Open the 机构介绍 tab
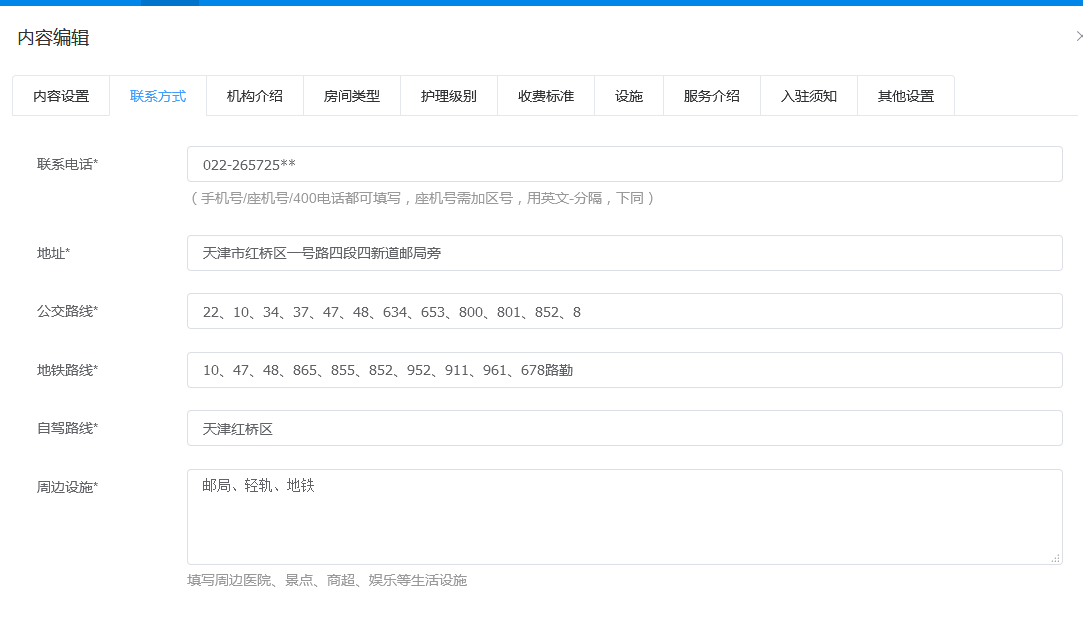1083x636 pixels. 255,95
